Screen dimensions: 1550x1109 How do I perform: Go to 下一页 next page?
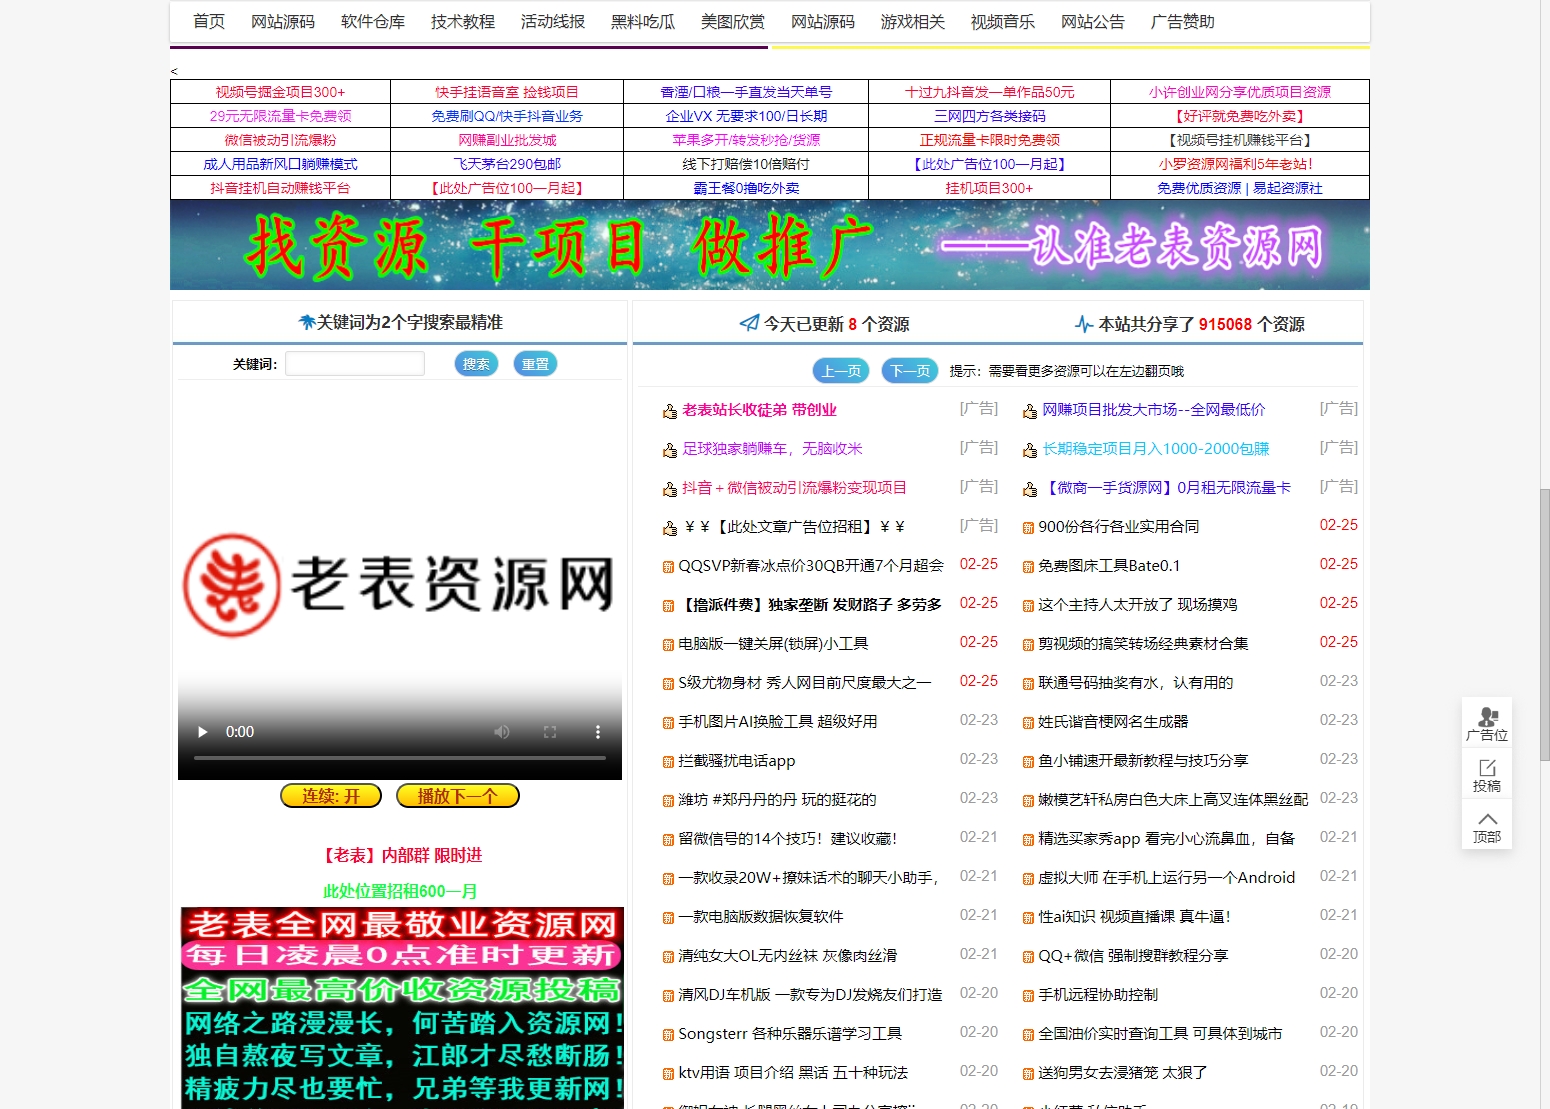click(x=910, y=371)
